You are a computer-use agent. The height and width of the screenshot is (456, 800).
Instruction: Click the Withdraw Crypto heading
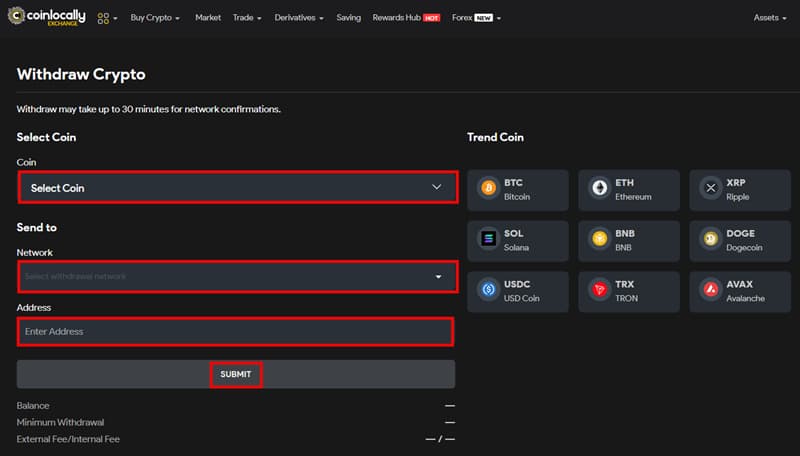pos(81,74)
